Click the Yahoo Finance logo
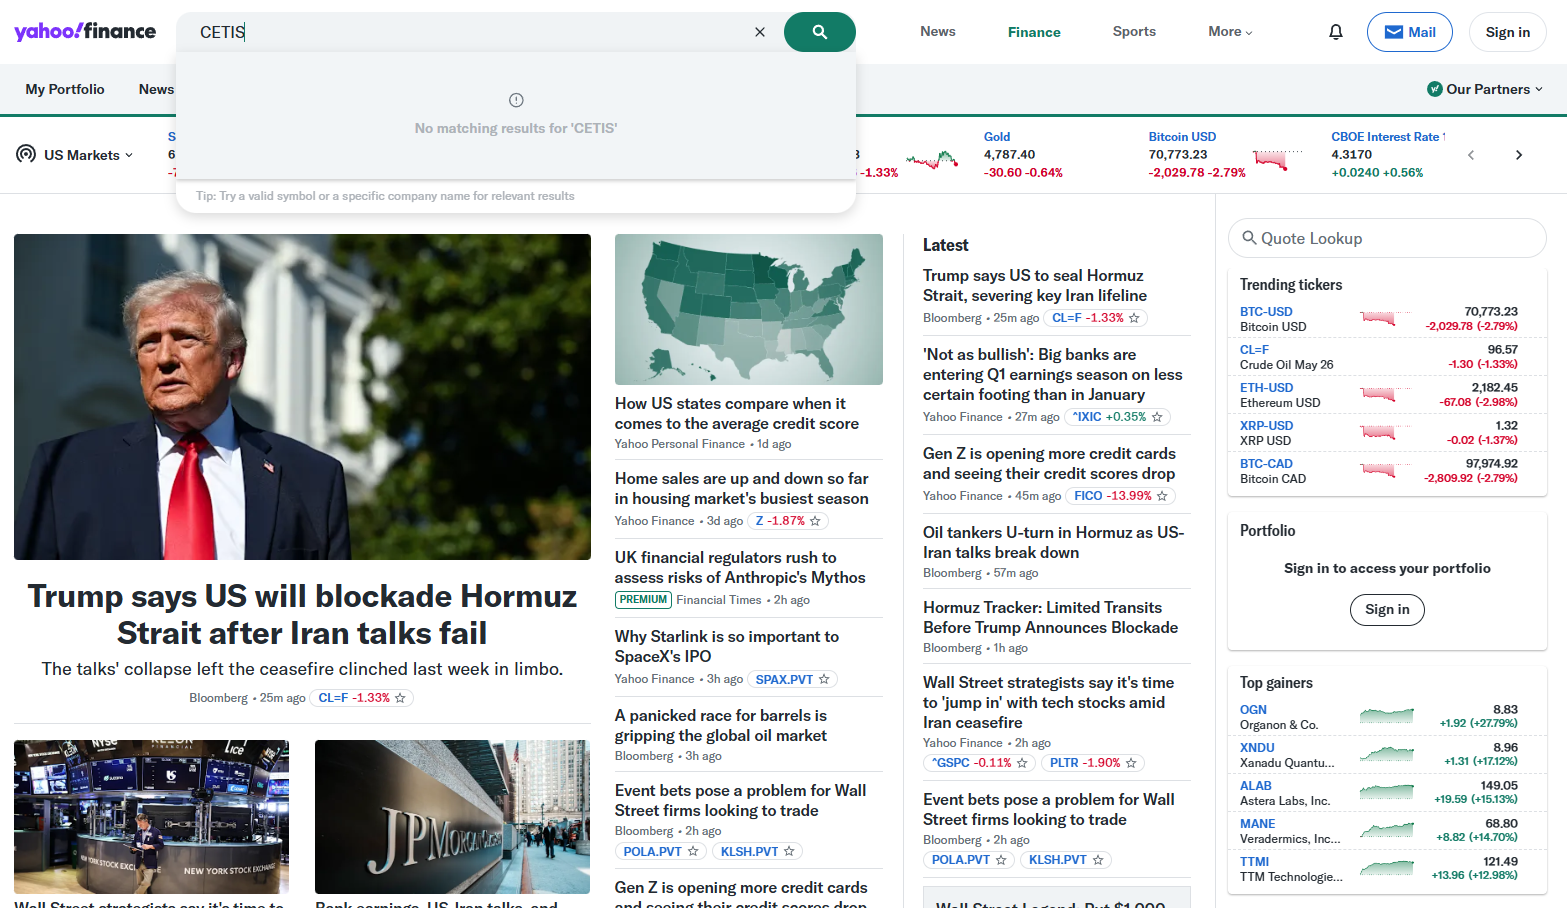The width and height of the screenshot is (1567, 908). click(85, 31)
